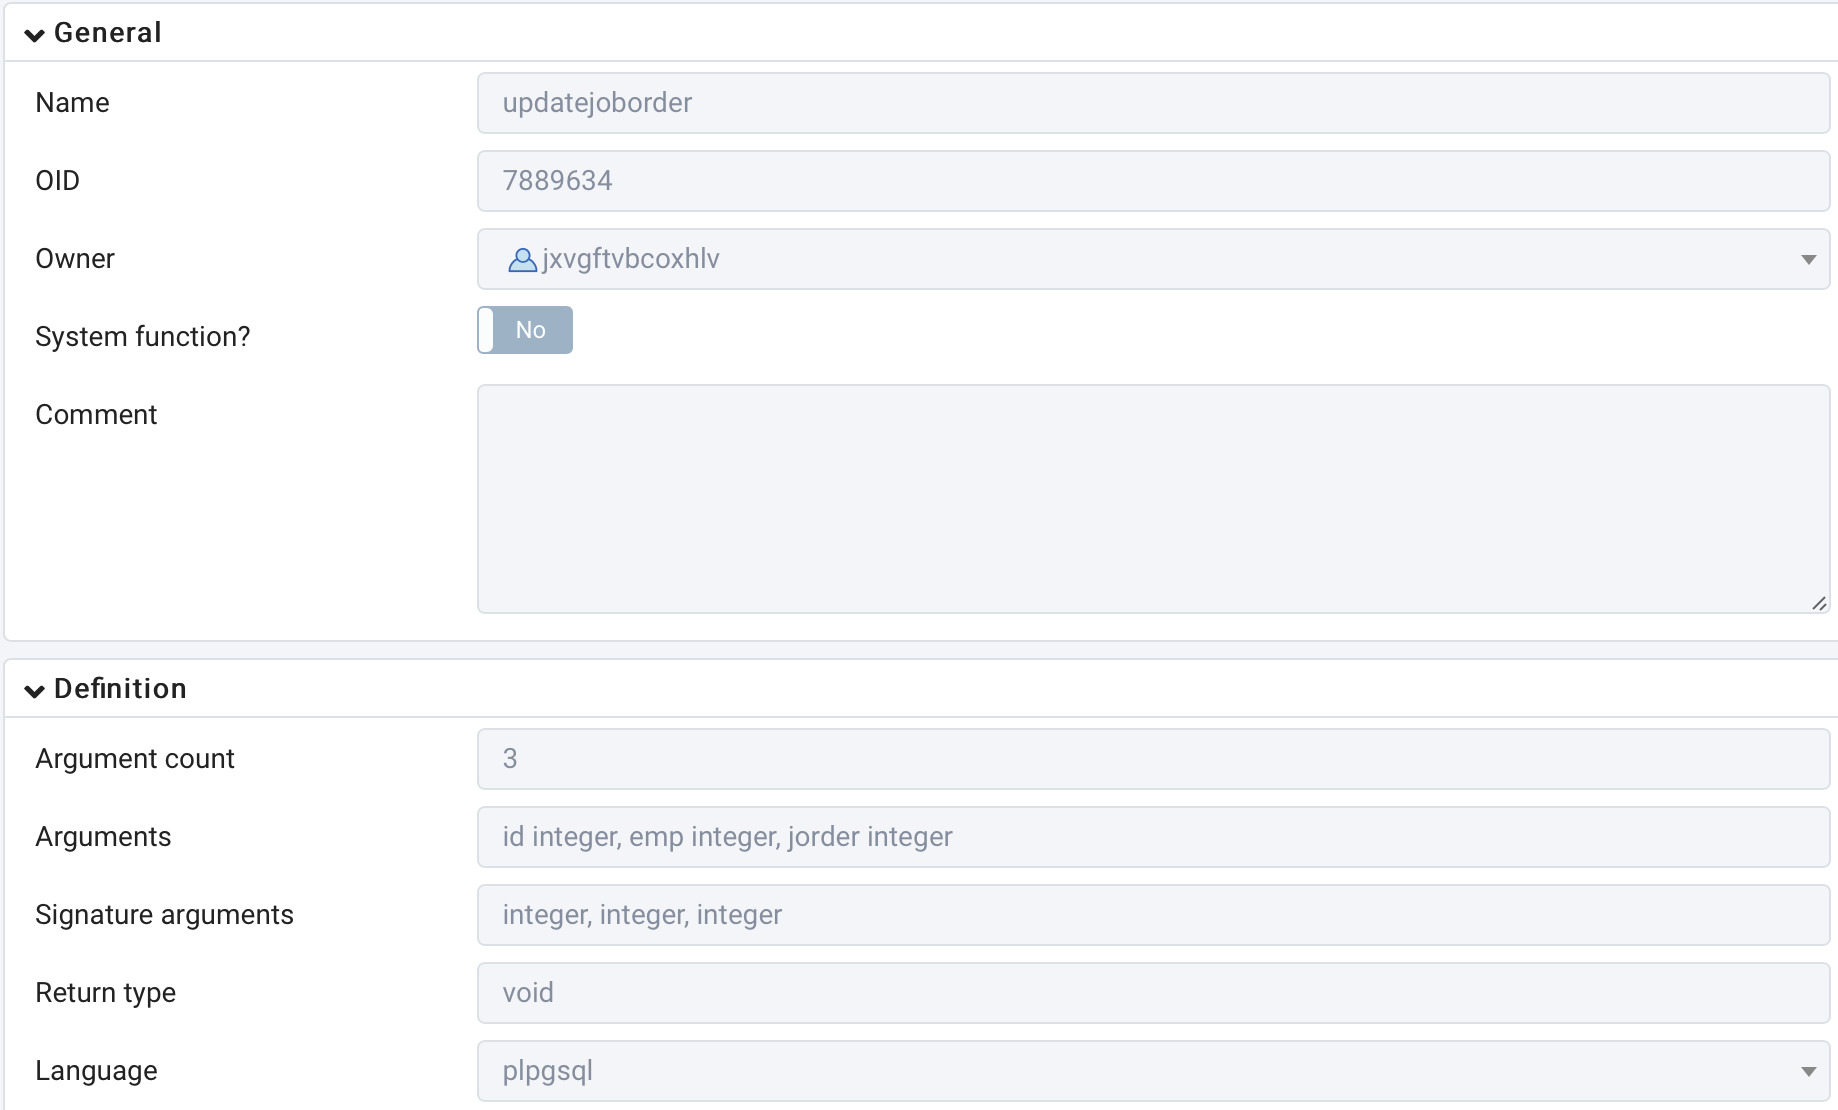Viewport: 1838px width, 1110px height.
Task: Click the Arguments field with id integer
Action: pyautogui.click(x=1153, y=837)
